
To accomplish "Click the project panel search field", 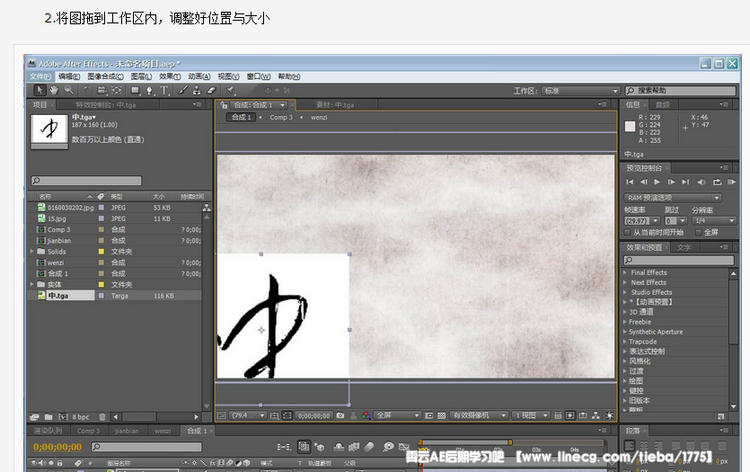I will point(86,180).
